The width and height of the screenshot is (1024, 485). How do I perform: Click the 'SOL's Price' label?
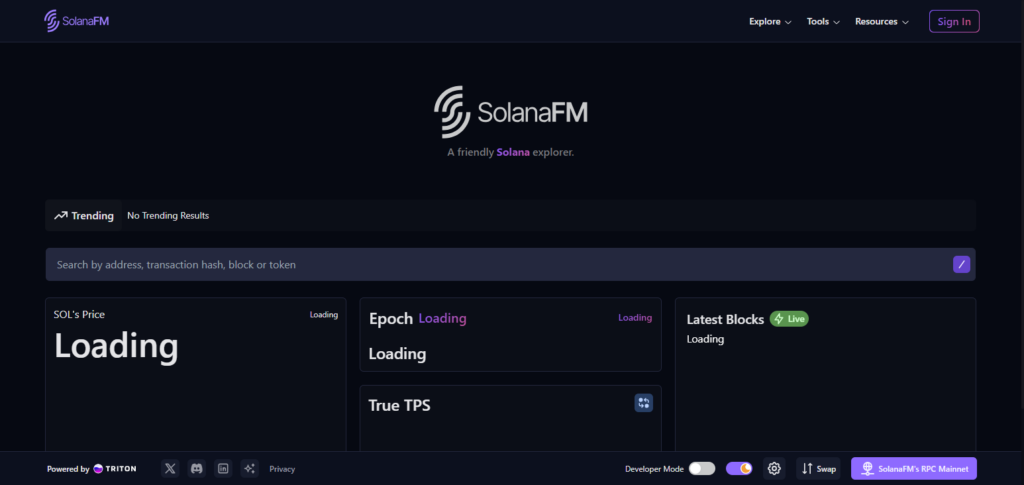[x=79, y=315]
